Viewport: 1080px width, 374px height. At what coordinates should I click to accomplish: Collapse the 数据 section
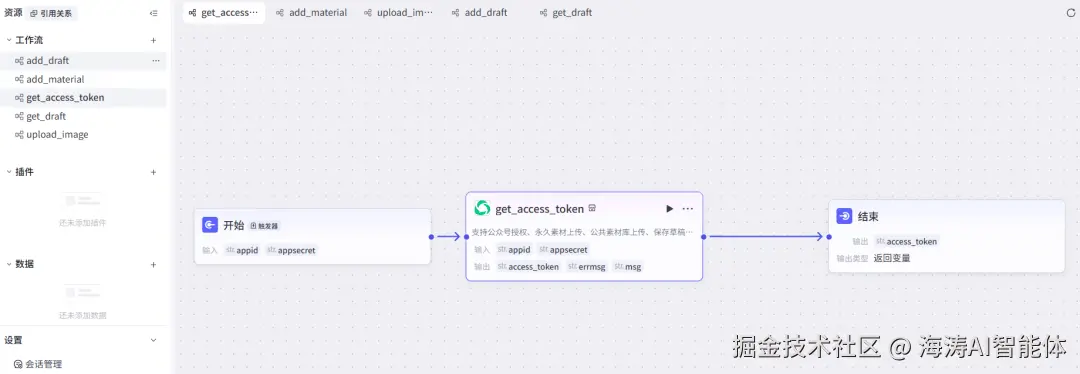9,264
